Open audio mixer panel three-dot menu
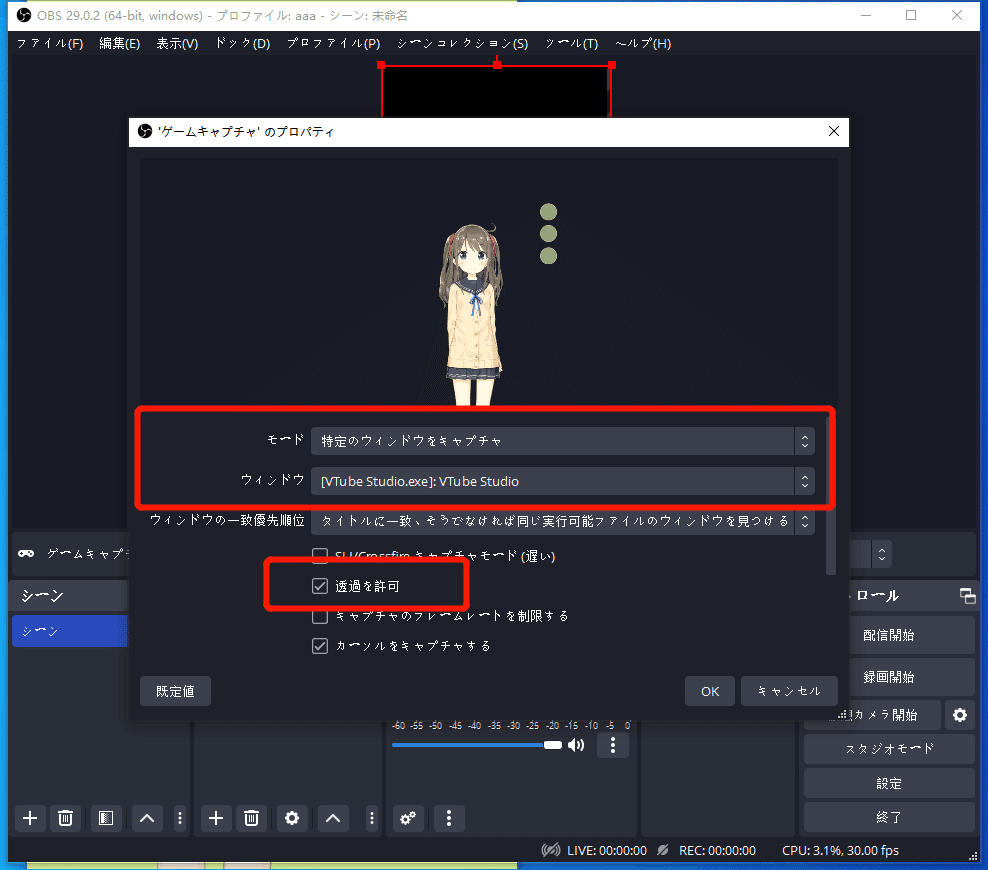Image resolution: width=988 pixels, height=870 pixels. (x=449, y=818)
